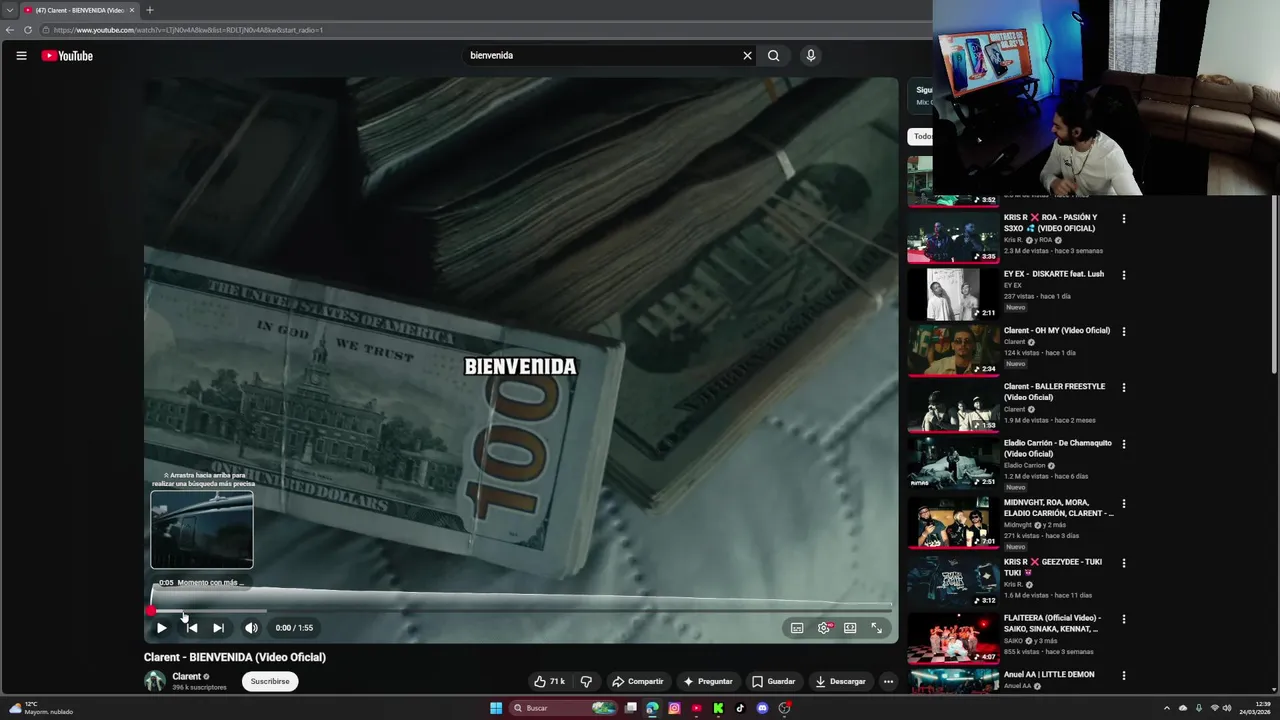Open options for MIDNVGHT, ROA, MORA video

(x=1124, y=504)
